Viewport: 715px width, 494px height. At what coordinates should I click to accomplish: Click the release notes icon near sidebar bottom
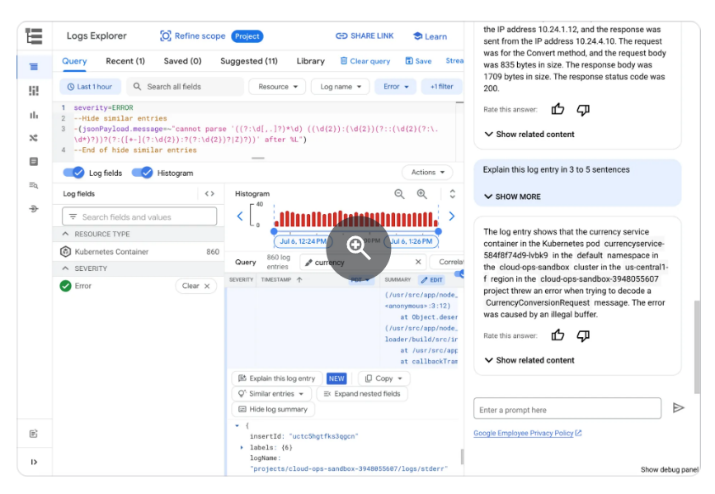point(34,433)
